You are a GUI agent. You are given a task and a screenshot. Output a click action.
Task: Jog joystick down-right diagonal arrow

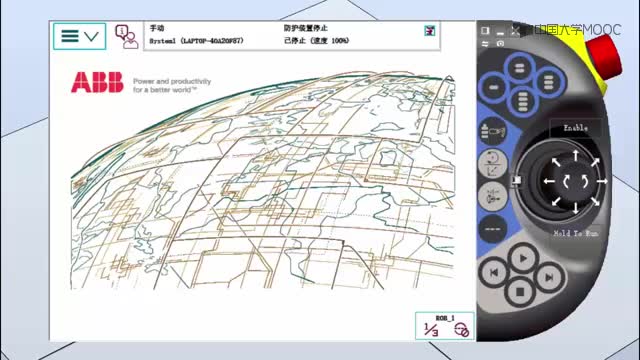click(595, 201)
